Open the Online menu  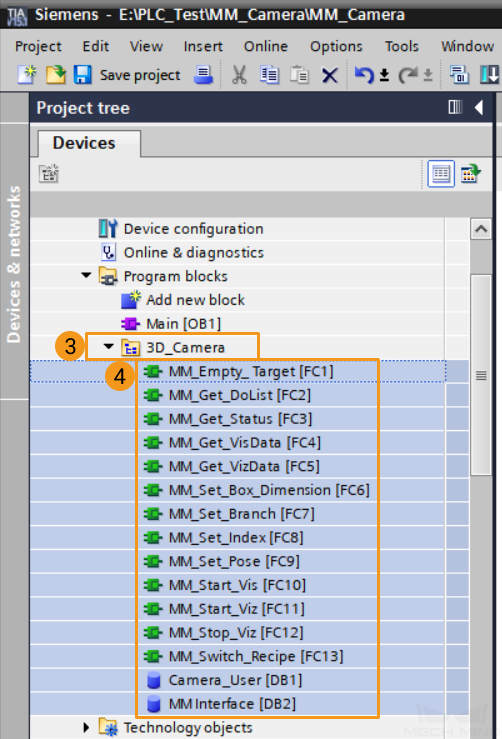click(x=266, y=46)
